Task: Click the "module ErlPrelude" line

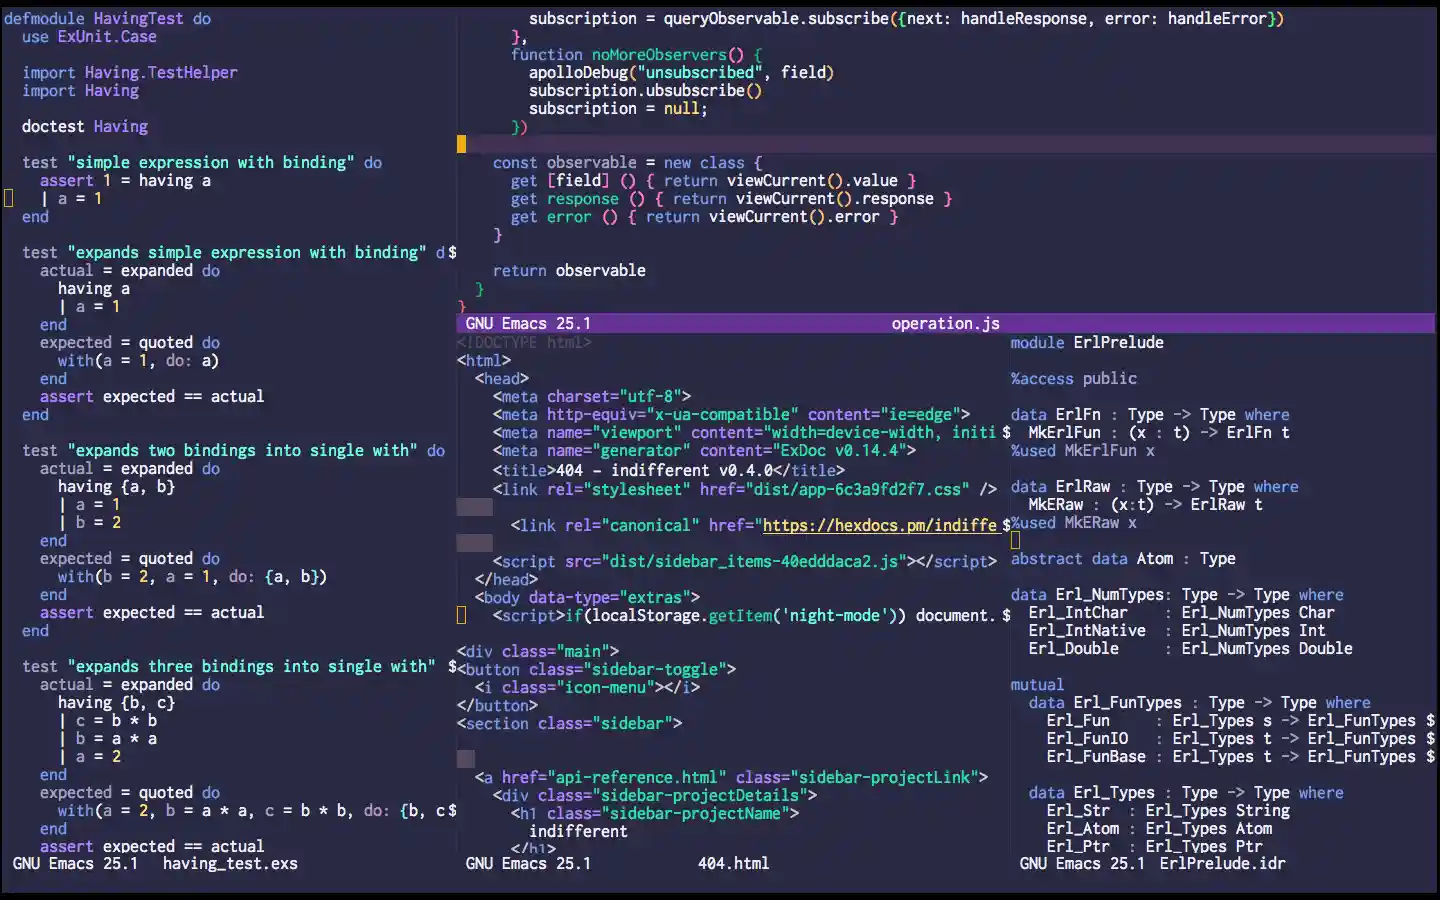Action: [x=1087, y=342]
